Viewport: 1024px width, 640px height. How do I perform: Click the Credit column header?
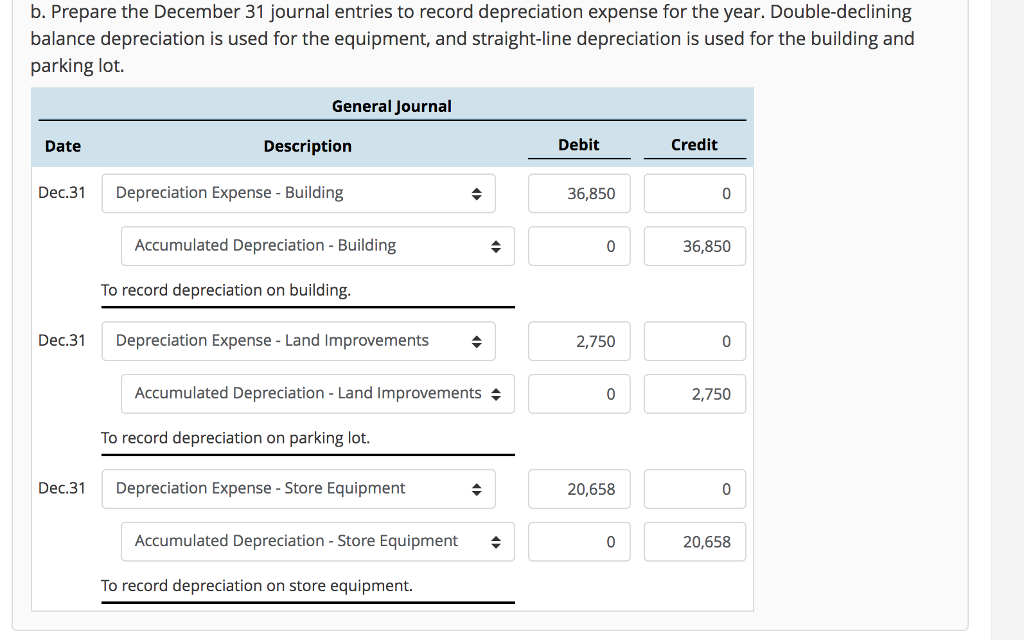point(695,145)
